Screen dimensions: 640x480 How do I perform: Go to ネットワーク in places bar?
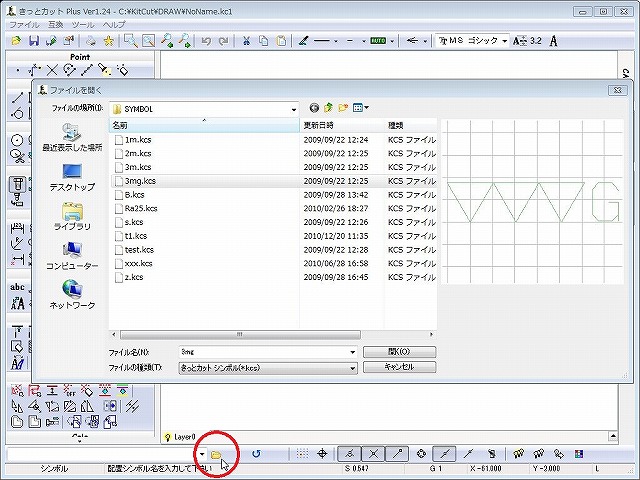[72, 295]
